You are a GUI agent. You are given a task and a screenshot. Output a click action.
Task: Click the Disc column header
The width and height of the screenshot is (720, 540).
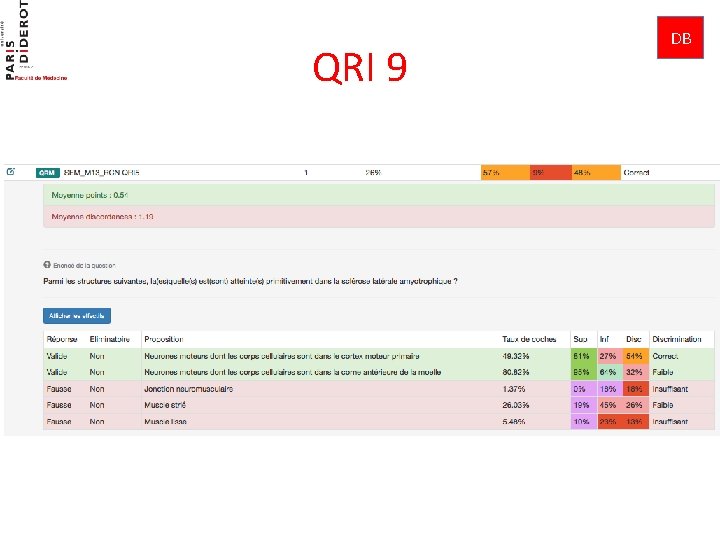click(634, 339)
